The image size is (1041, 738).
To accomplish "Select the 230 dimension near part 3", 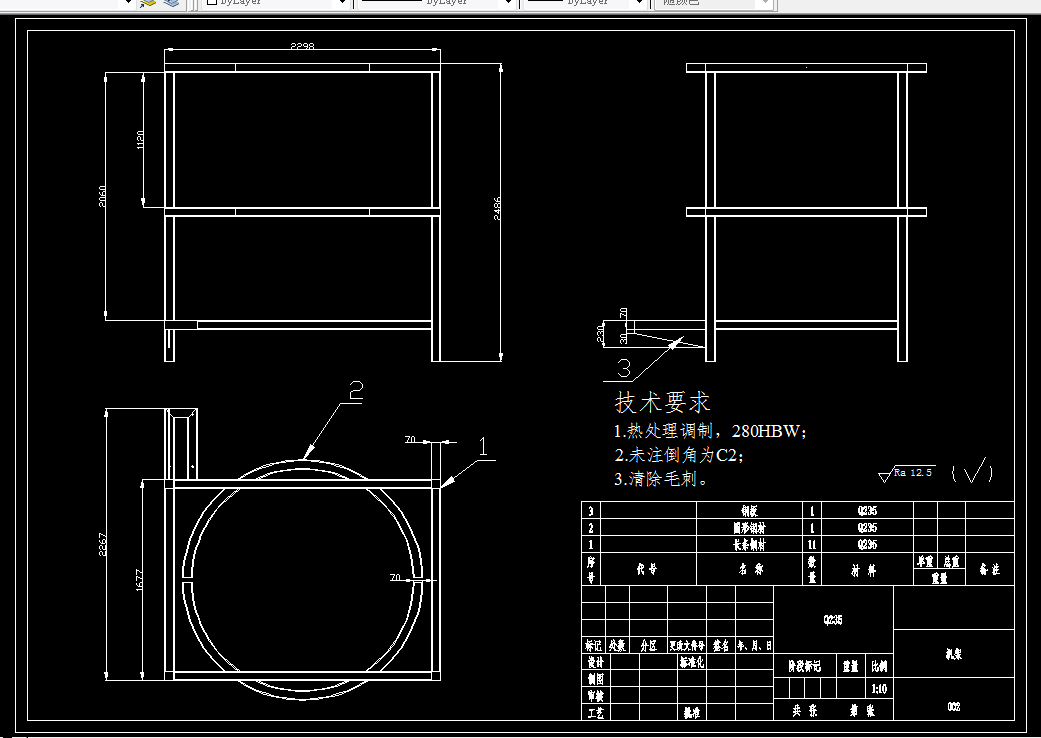I will coord(600,332).
